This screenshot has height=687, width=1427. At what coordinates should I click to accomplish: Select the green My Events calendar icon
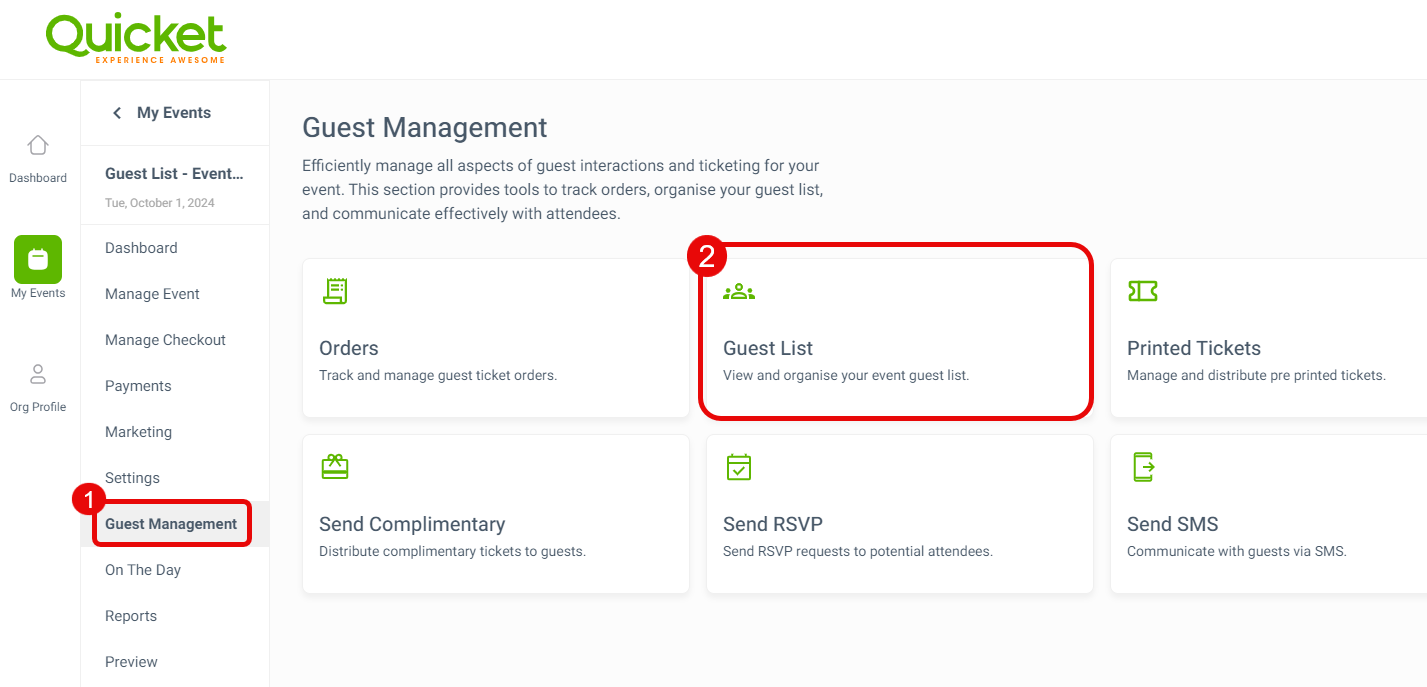pos(38,259)
